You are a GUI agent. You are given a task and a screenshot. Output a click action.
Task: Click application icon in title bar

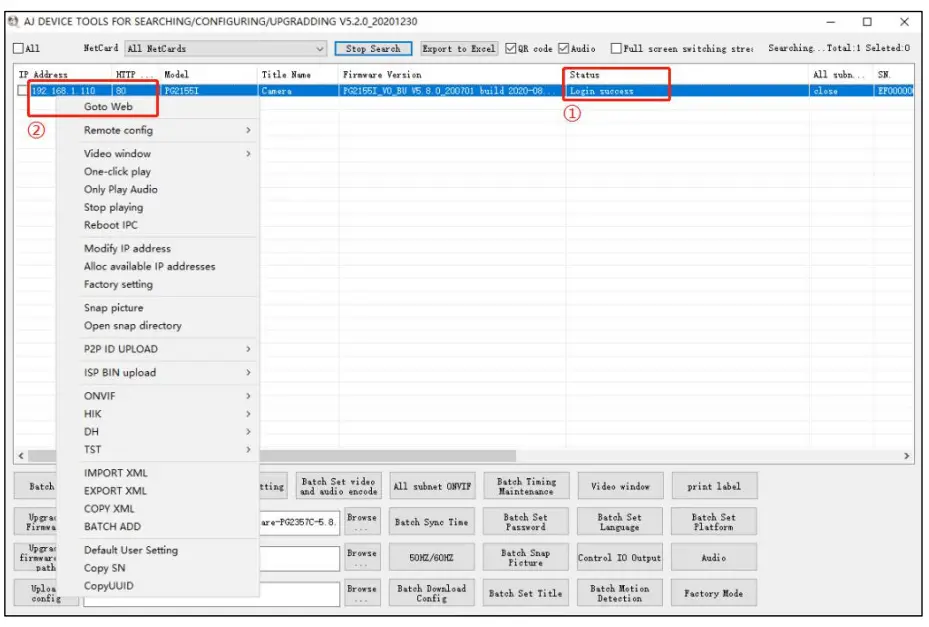coord(14,21)
